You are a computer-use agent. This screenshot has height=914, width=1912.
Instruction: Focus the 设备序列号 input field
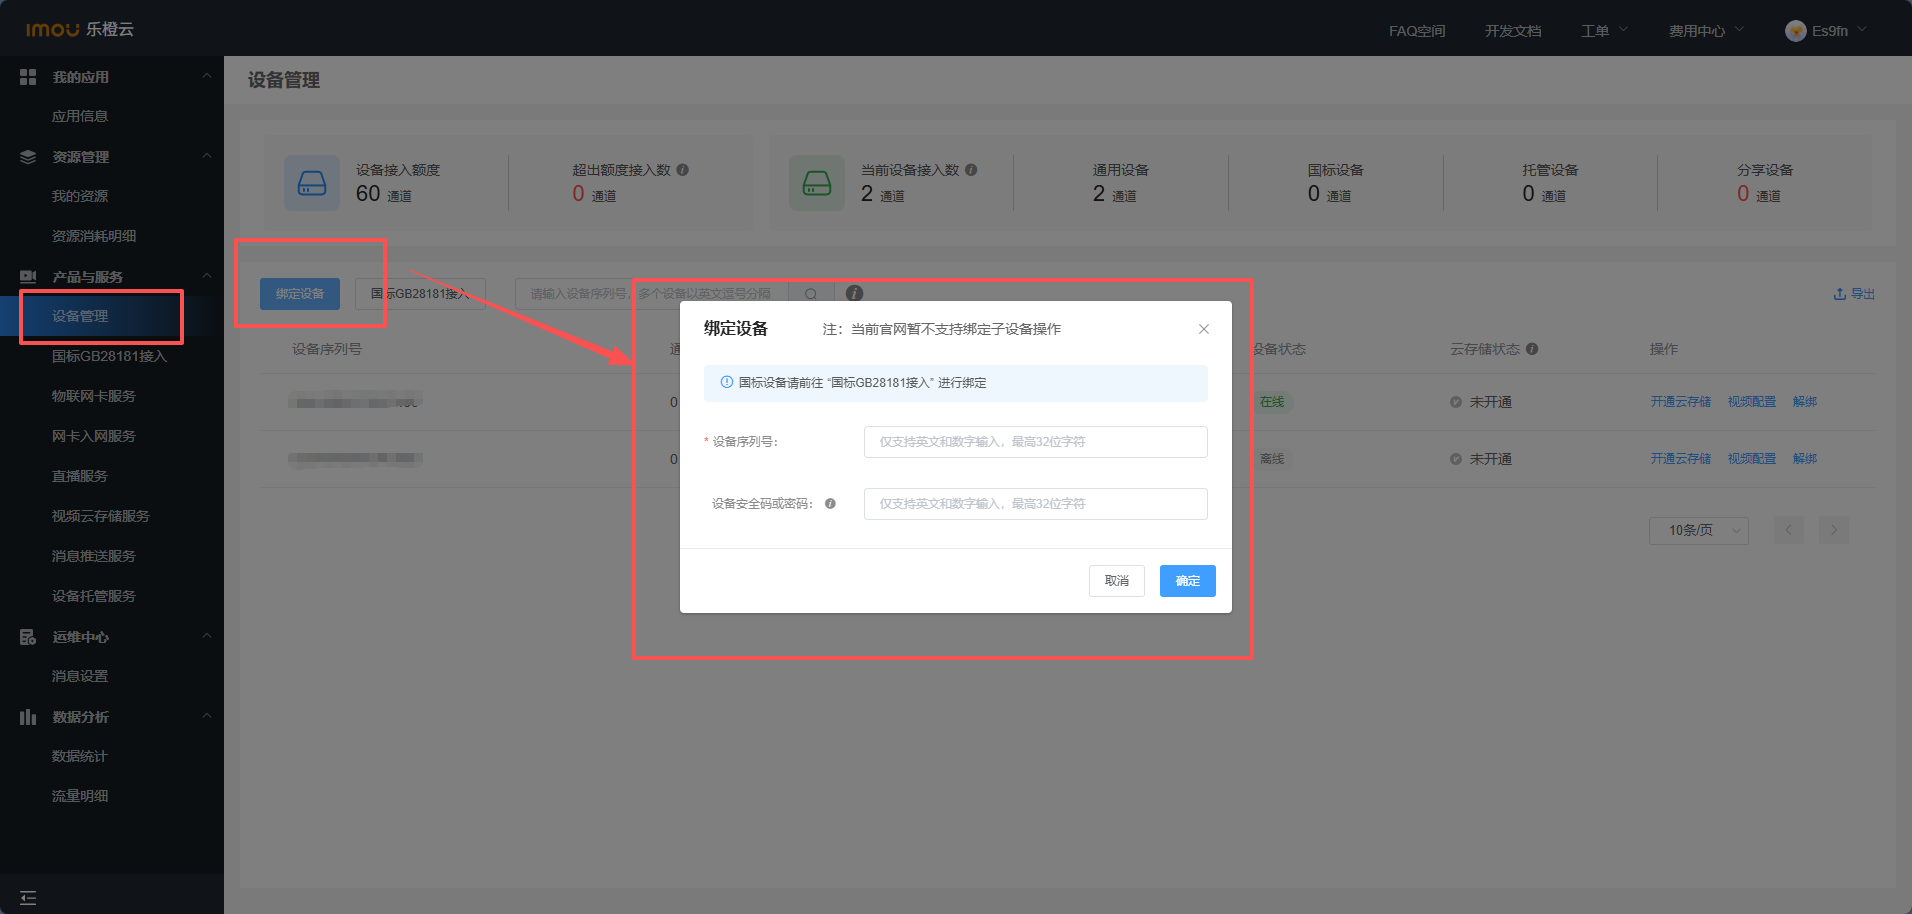pos(1036,442)
